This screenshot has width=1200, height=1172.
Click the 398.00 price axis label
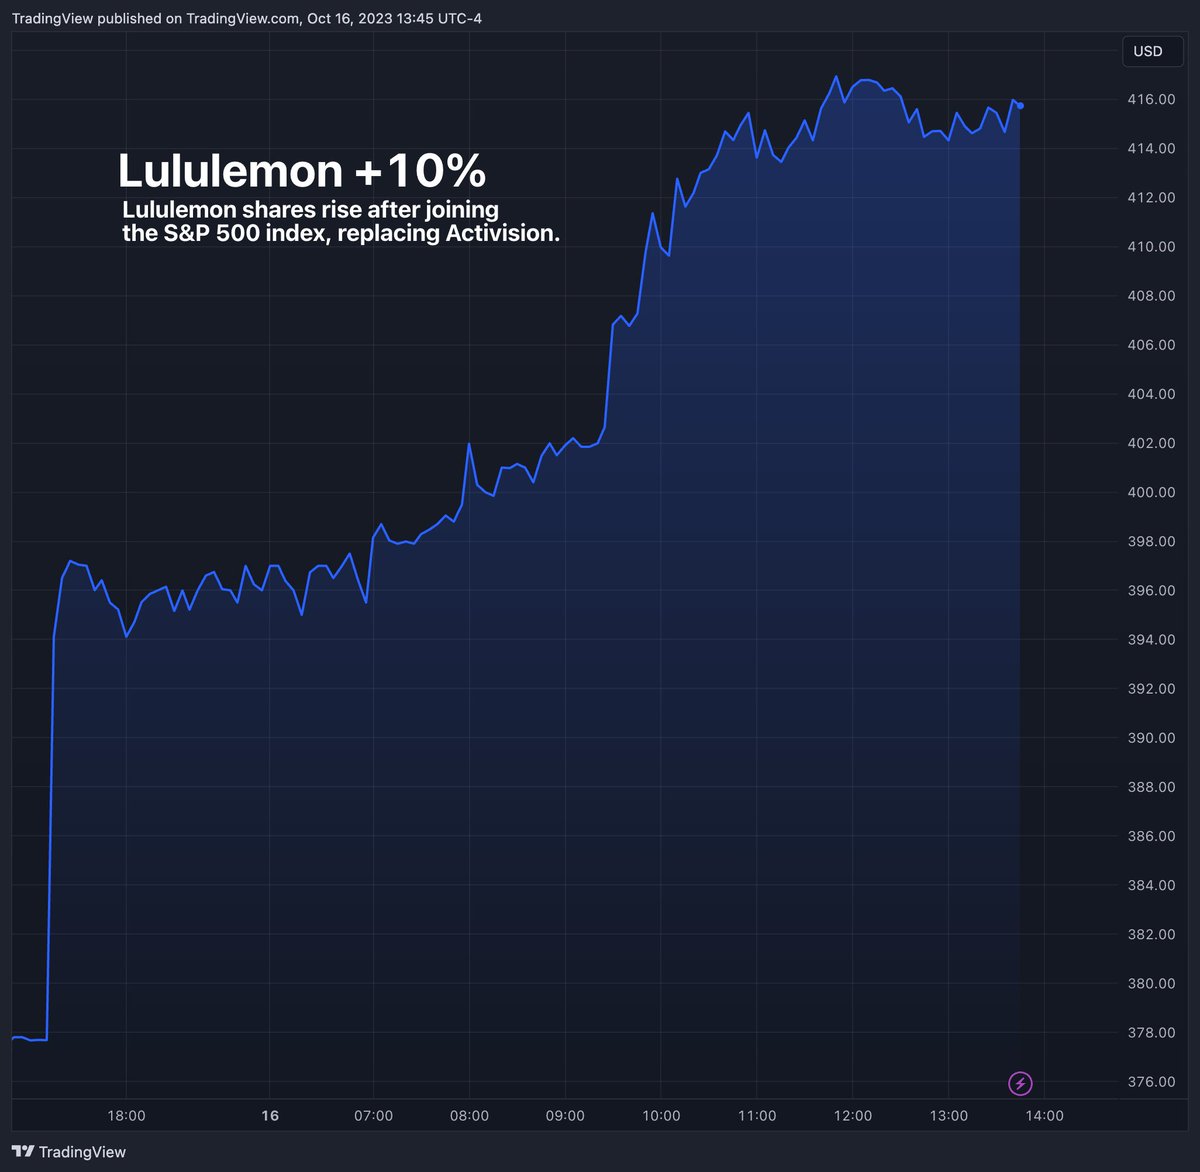pos(1152,541)
